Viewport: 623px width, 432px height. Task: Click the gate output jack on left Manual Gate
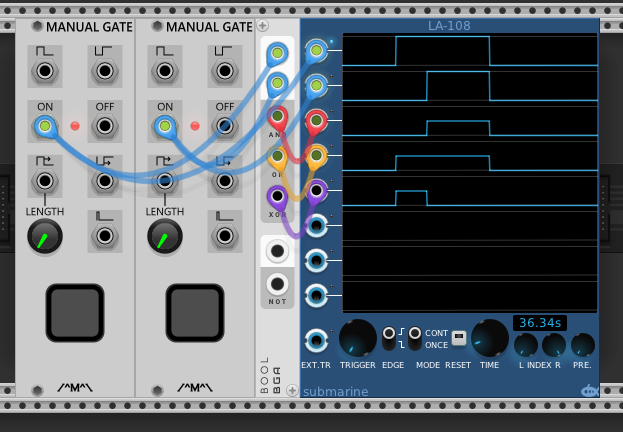coord(45,72)
